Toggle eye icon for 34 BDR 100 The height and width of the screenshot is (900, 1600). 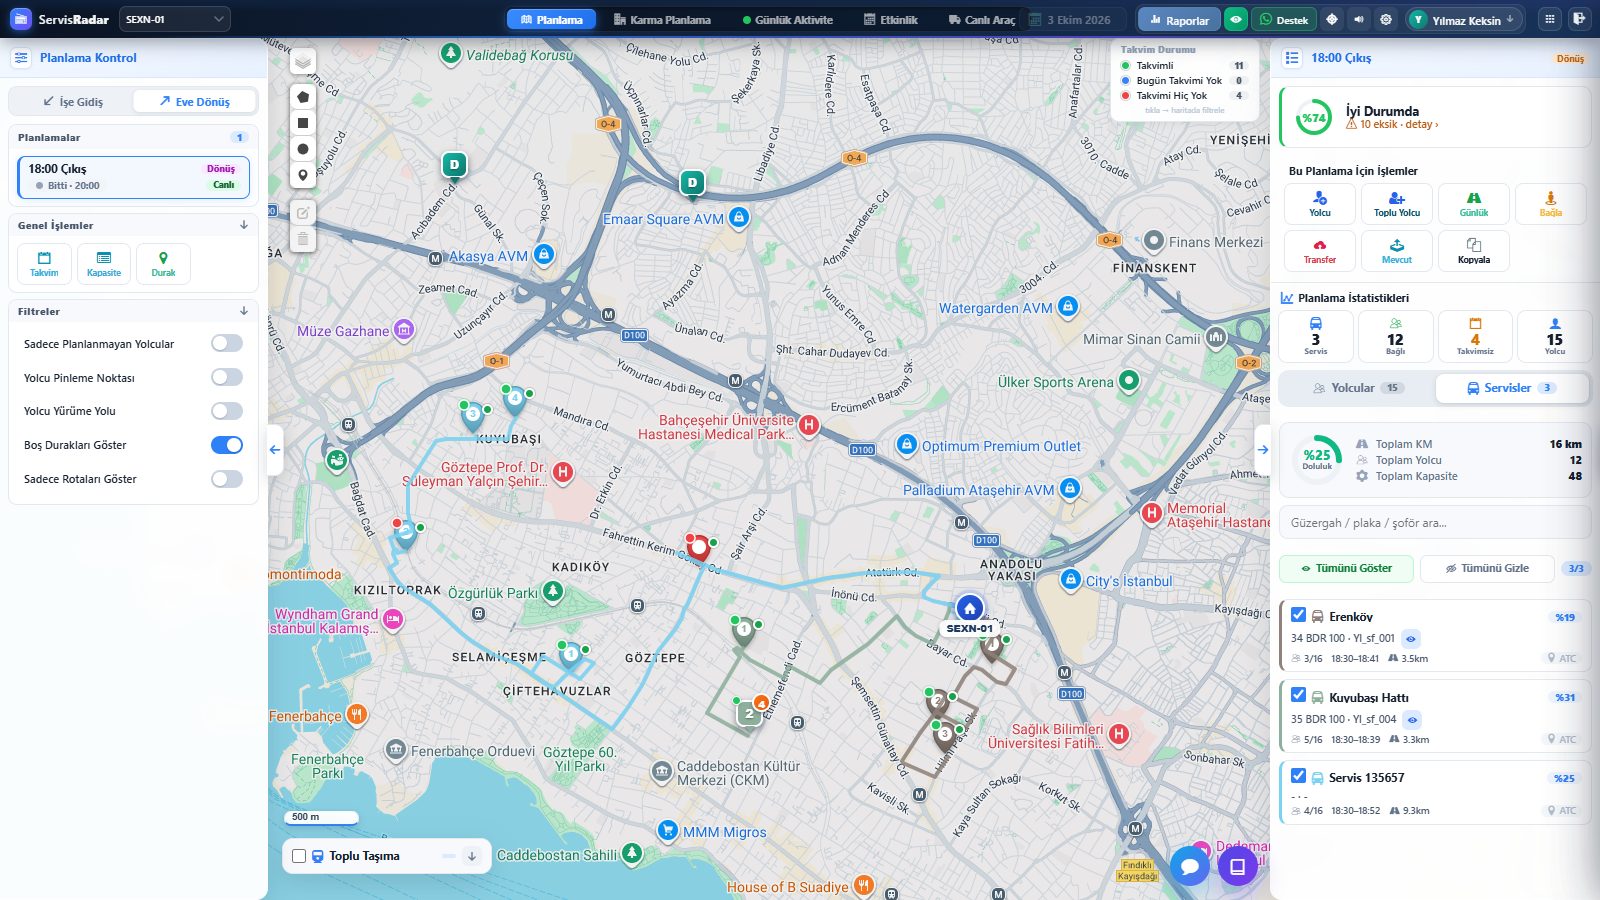(1411, 639)
